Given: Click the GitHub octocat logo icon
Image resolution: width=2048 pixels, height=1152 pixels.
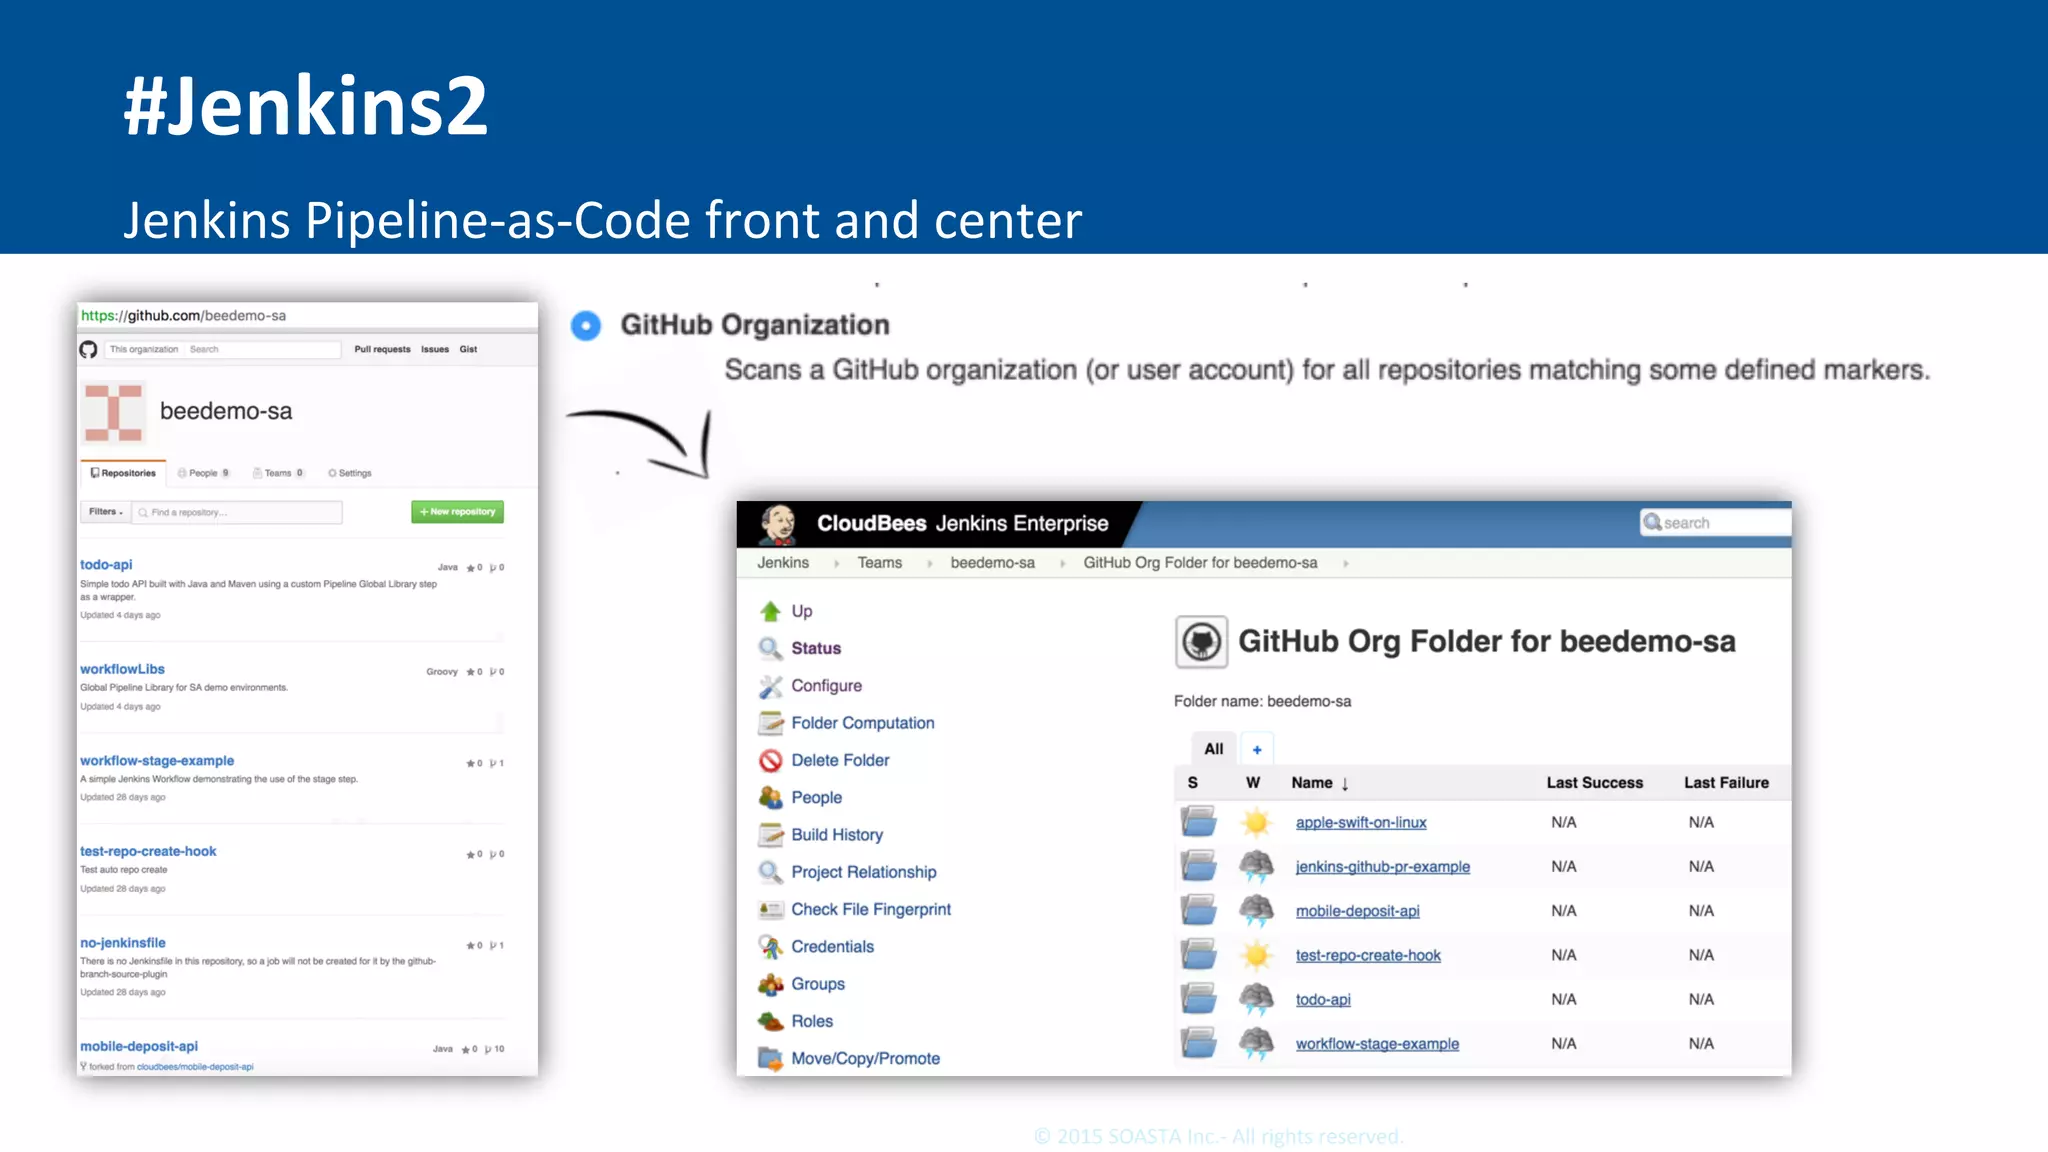Looking at the screenshot, I should (89, 349).
